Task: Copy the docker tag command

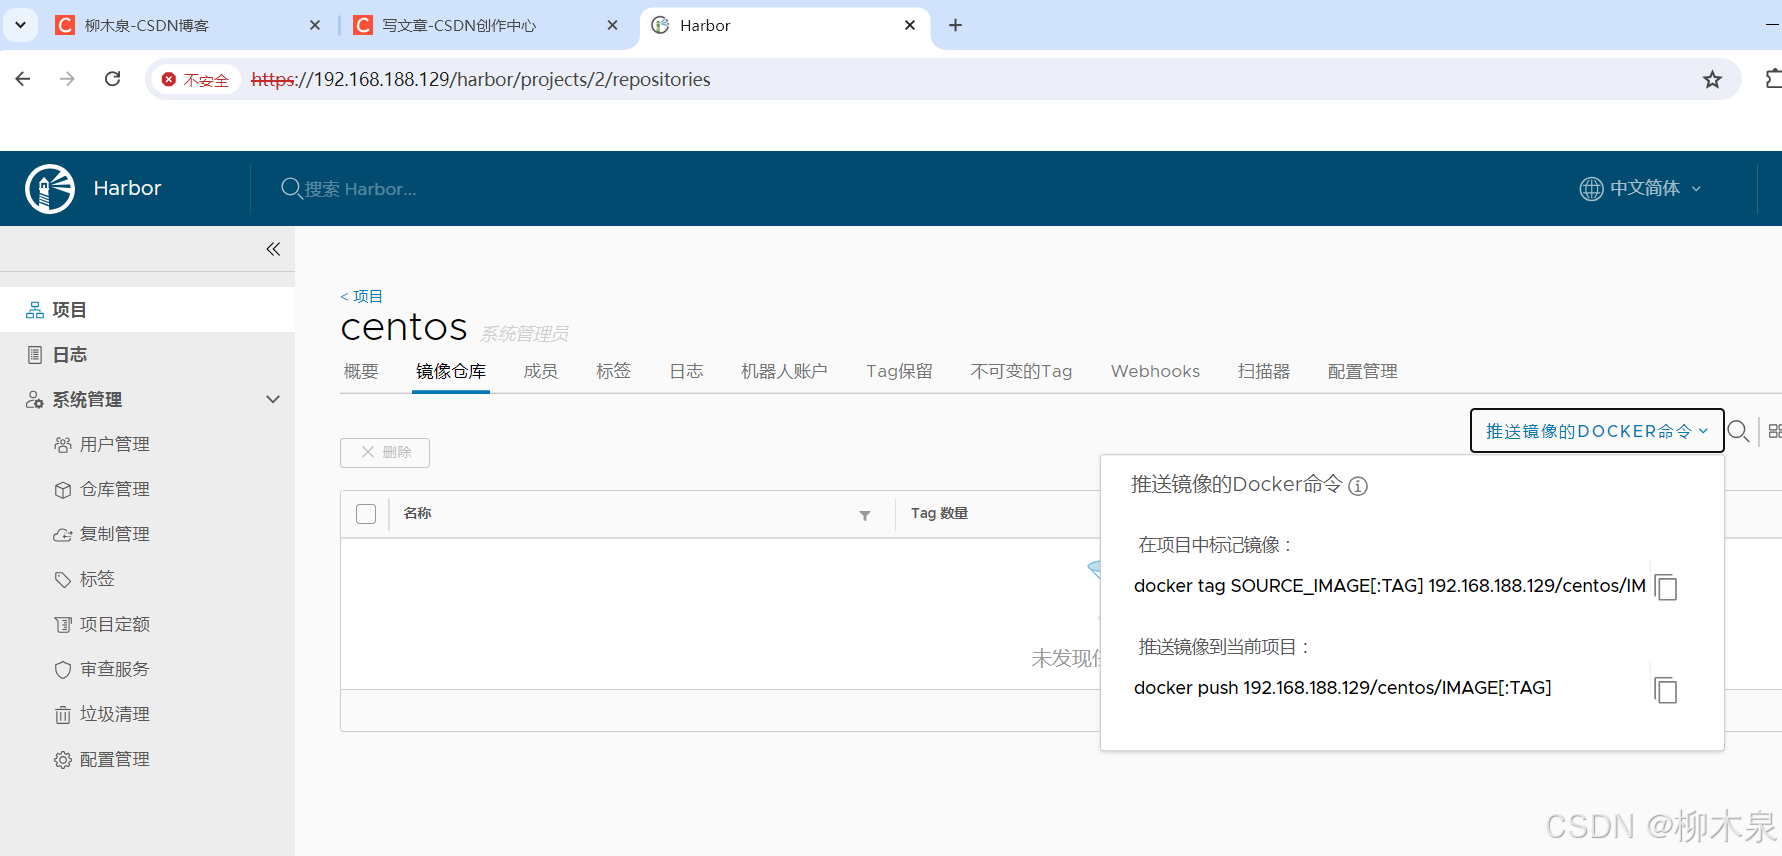Action: 1666,587
